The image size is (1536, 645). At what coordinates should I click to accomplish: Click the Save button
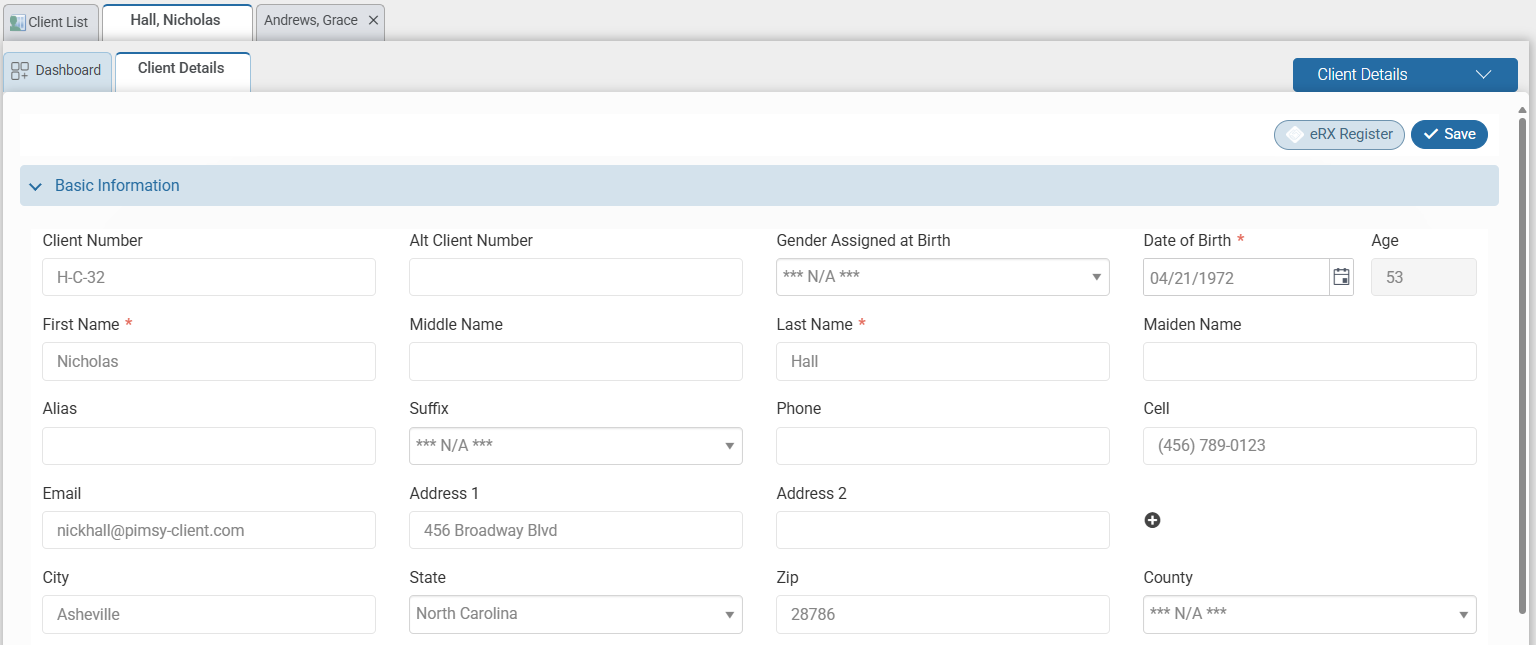[x=1449, y=133]
